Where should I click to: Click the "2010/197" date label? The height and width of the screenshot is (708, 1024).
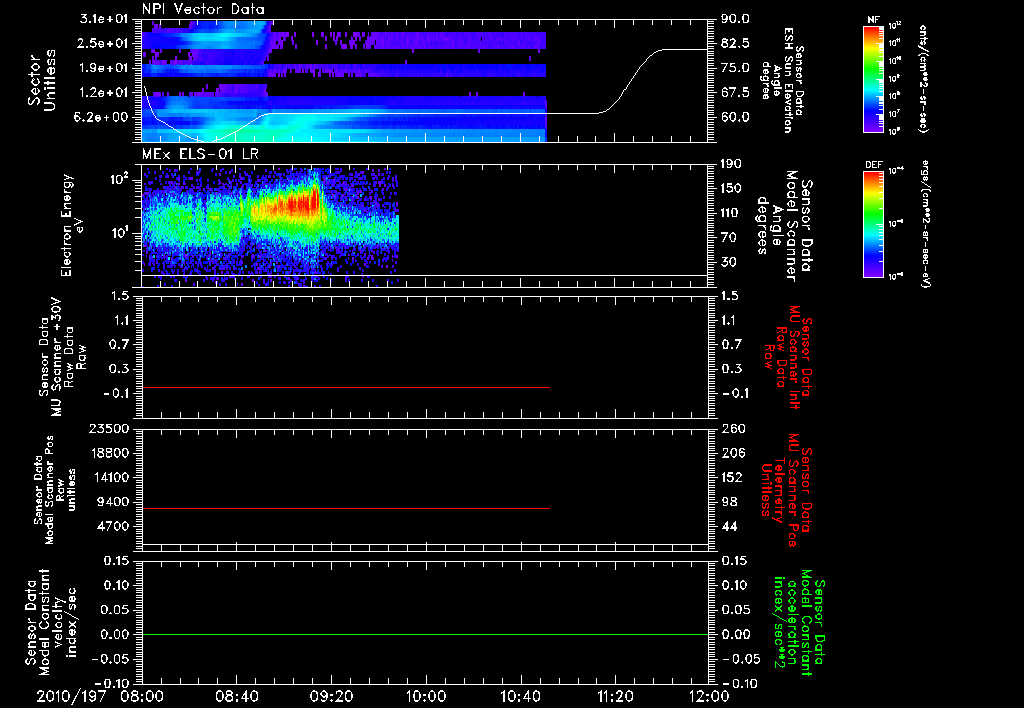(x=71, y=696)
